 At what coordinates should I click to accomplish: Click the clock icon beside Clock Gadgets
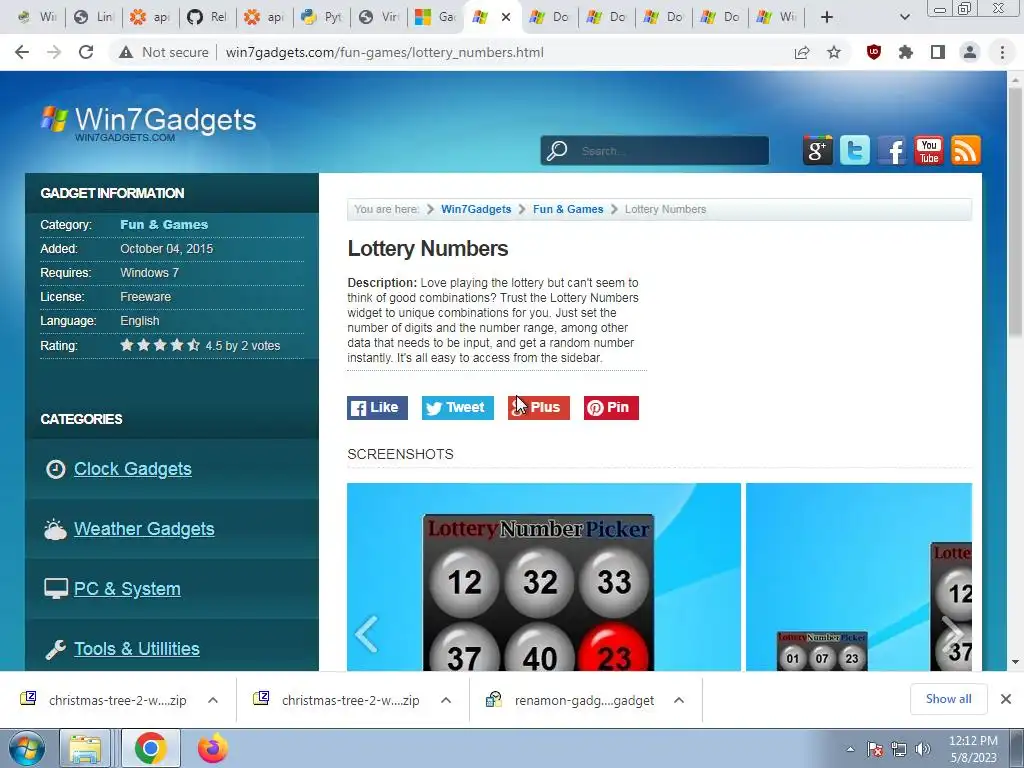pos(56,469)
